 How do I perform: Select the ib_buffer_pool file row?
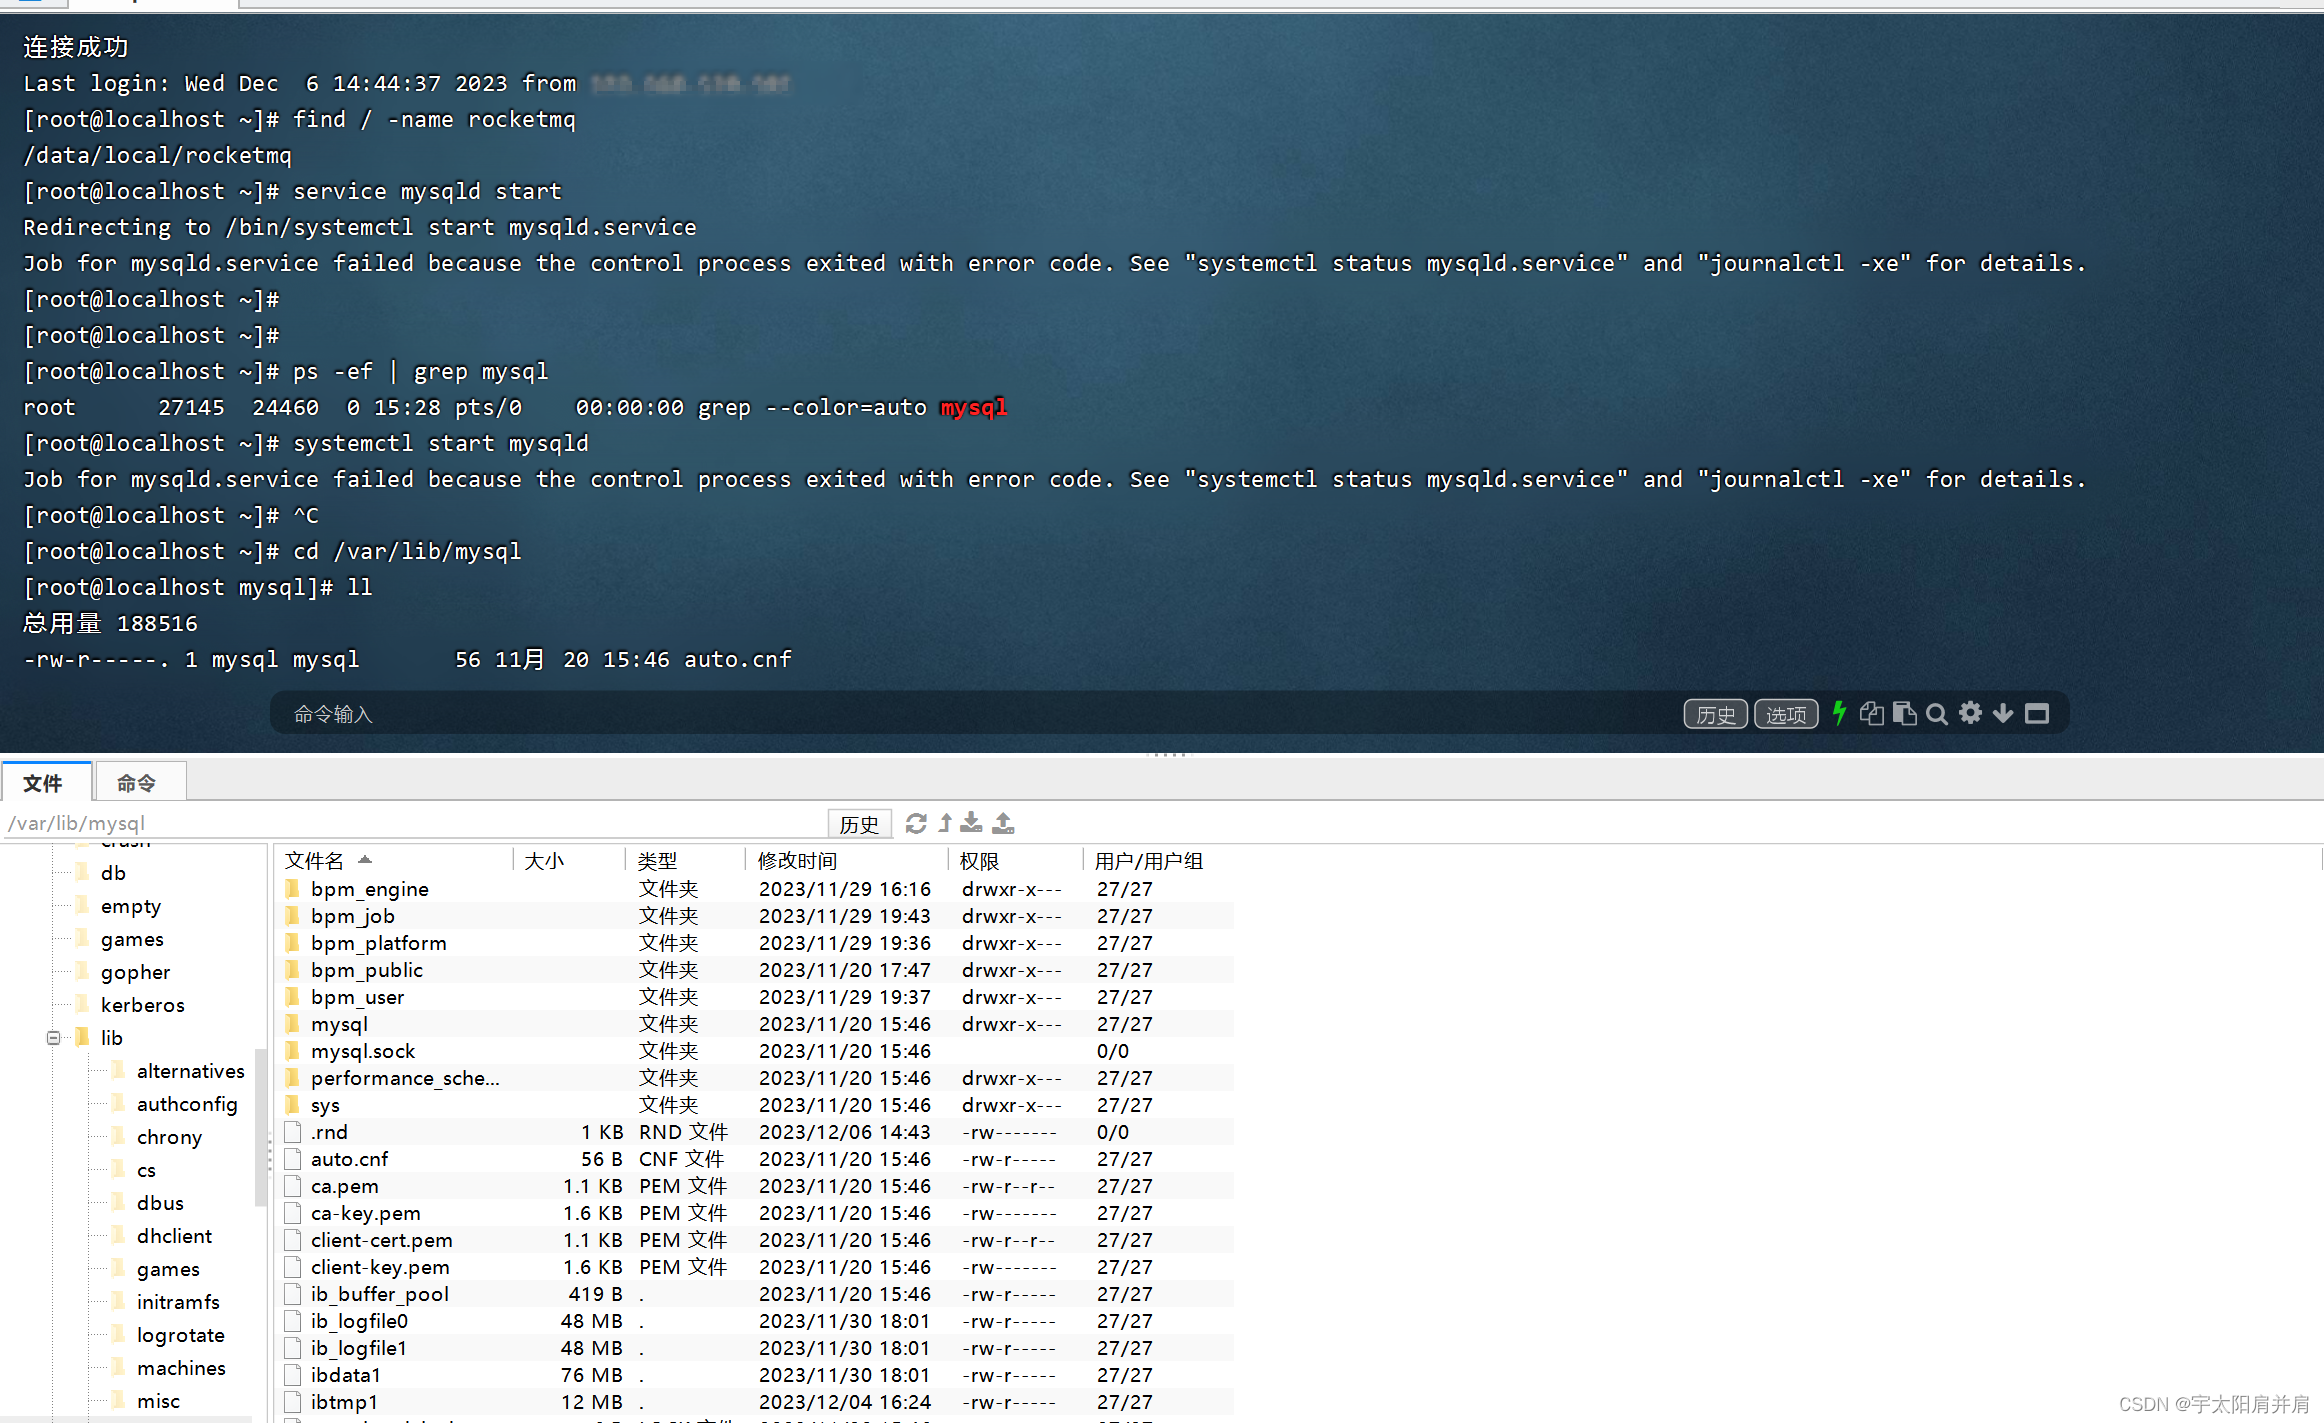[x=755, y=1294]
